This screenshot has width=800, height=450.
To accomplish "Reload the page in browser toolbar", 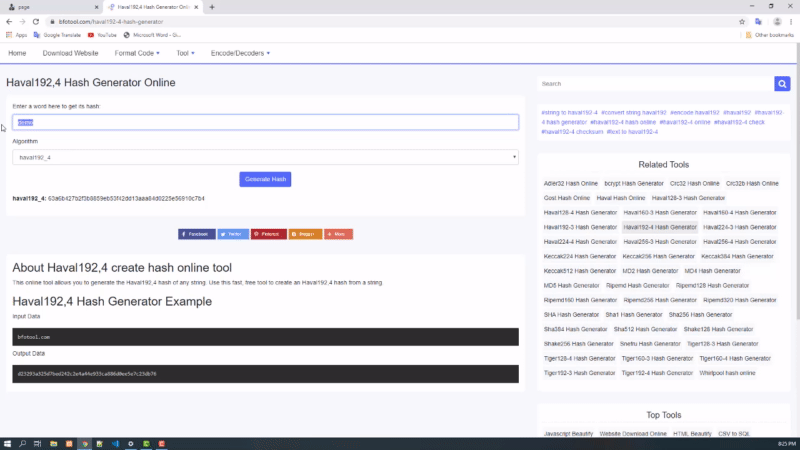I will coord(36,21).
